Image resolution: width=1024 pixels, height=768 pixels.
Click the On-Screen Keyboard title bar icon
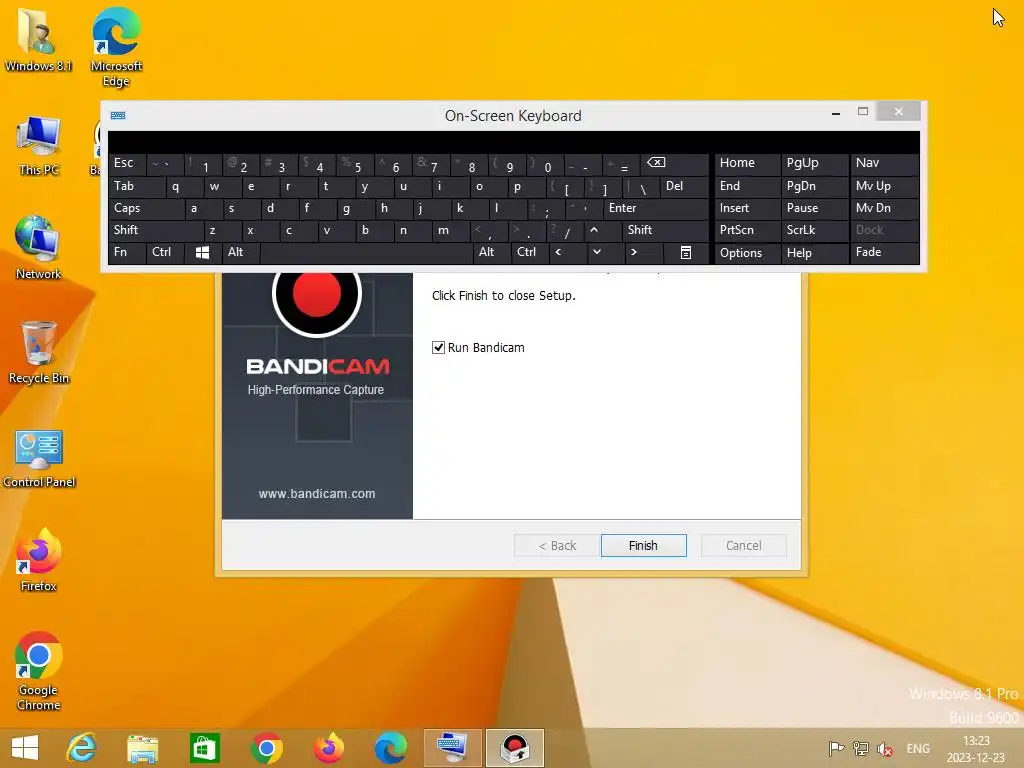click(118, 116)
